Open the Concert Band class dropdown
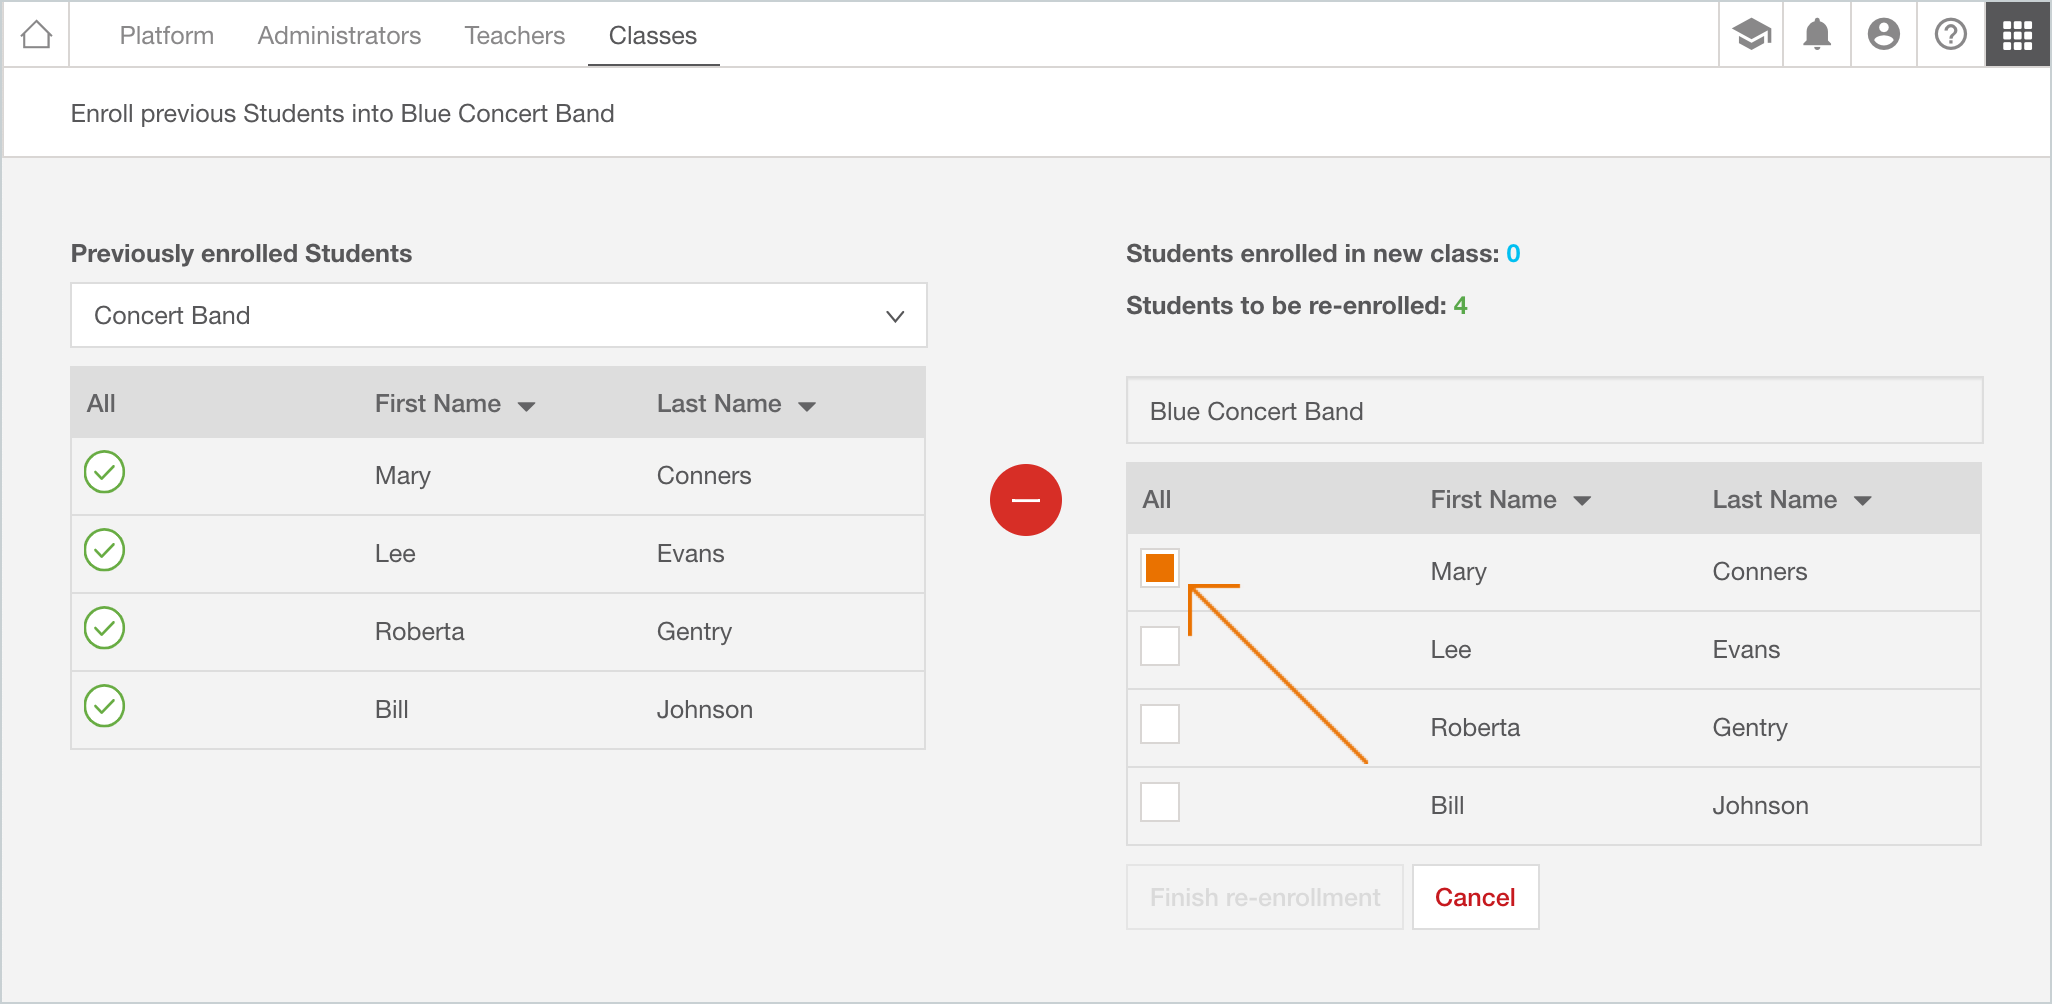This screenshot has width=2052, height=1004. [x=499, y=315]
